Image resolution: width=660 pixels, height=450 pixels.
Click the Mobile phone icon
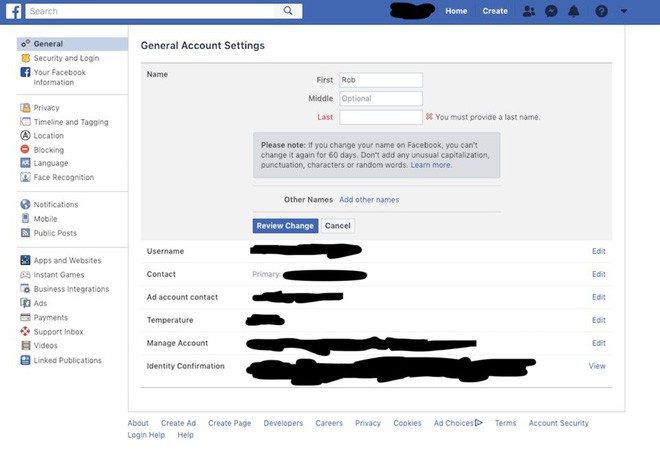click(x=25, y=218)
